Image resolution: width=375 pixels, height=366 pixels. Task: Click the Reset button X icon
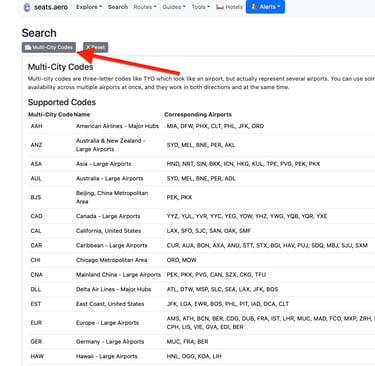point(88,47)
